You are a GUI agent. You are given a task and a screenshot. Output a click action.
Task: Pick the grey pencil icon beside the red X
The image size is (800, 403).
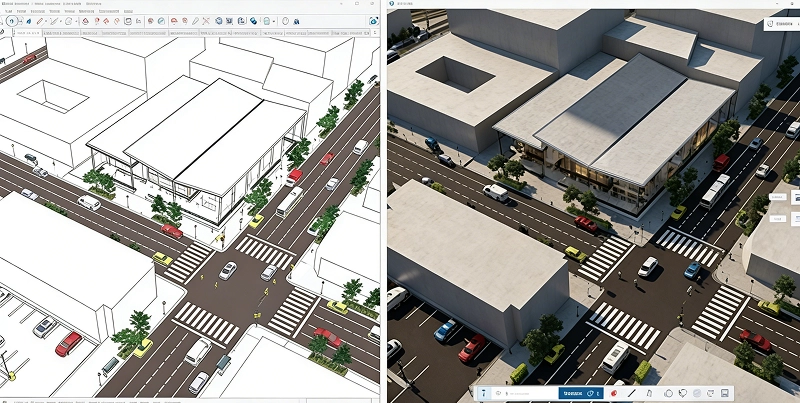click(195, 21)
